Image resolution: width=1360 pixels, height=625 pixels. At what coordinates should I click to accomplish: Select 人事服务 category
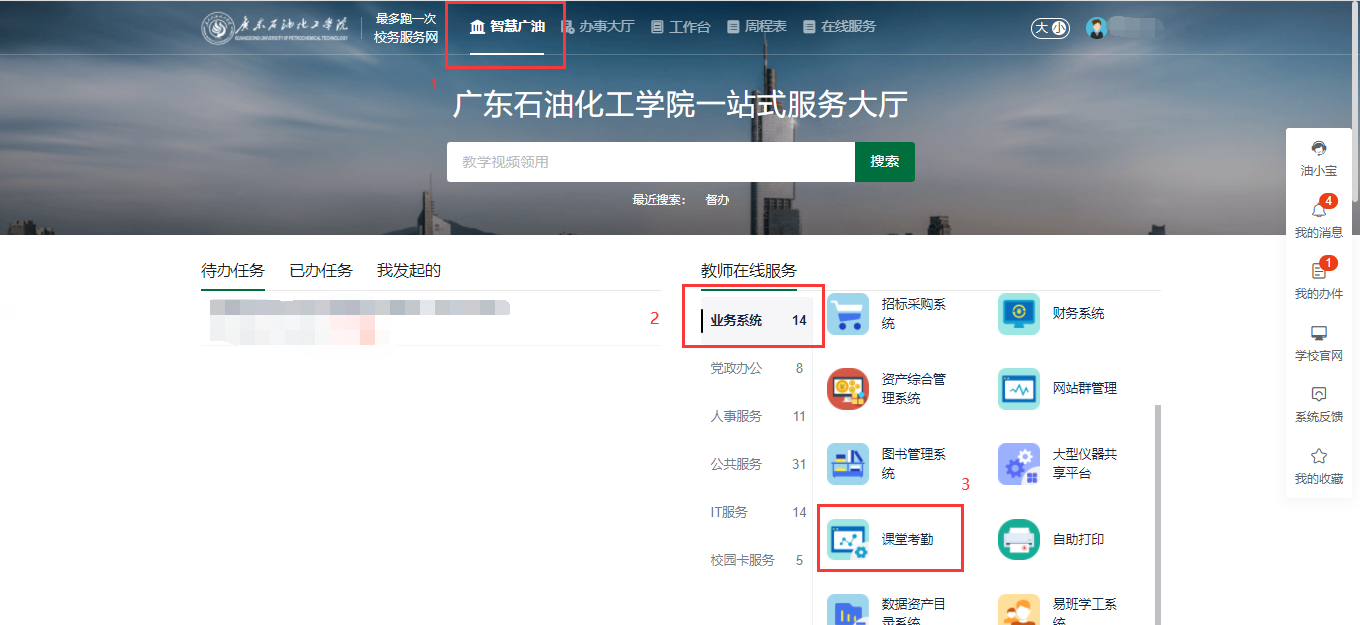tap(757, 416)
